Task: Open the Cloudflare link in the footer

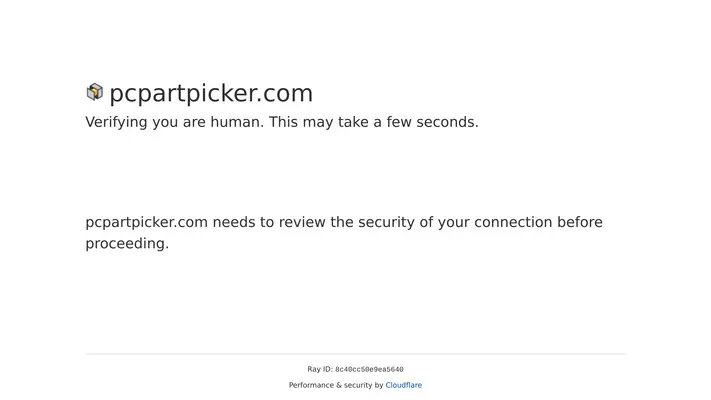Action: [404, 385]
